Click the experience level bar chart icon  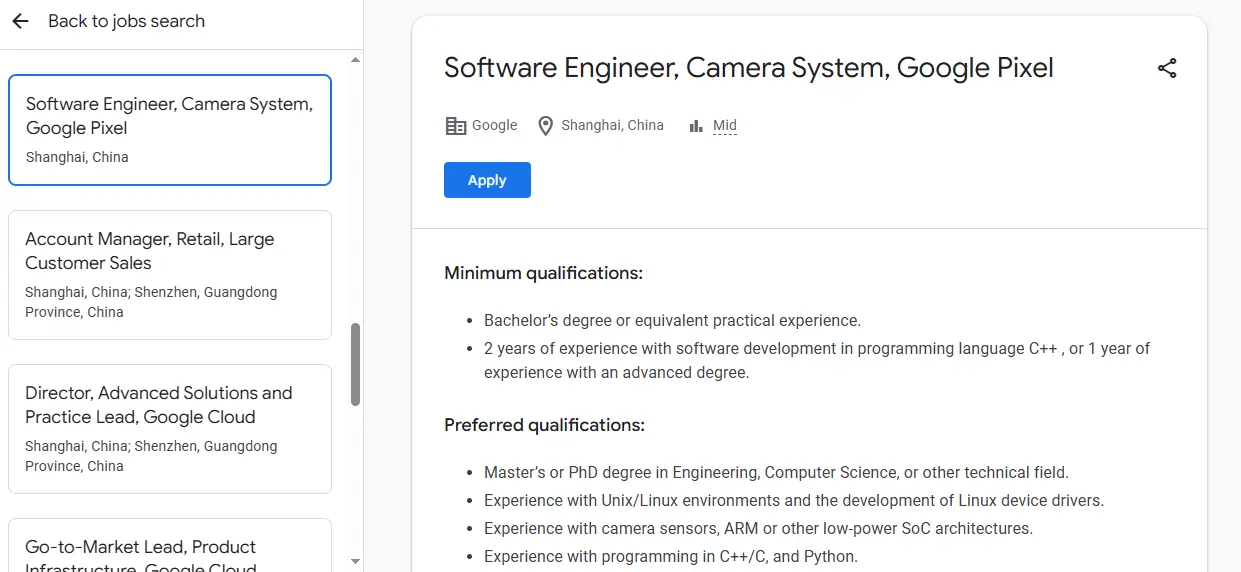pyautogui.click(x=696, y=126)
